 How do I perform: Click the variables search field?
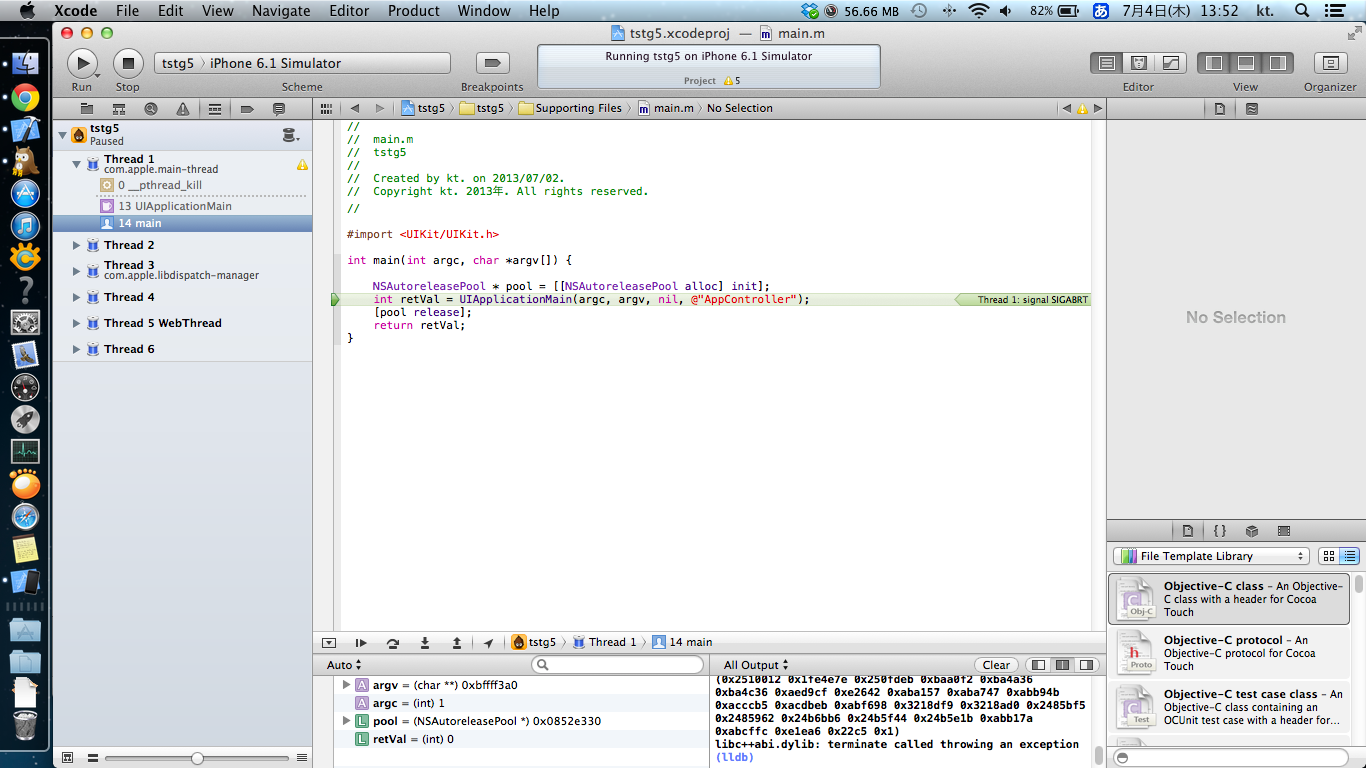tap(618, 665)
